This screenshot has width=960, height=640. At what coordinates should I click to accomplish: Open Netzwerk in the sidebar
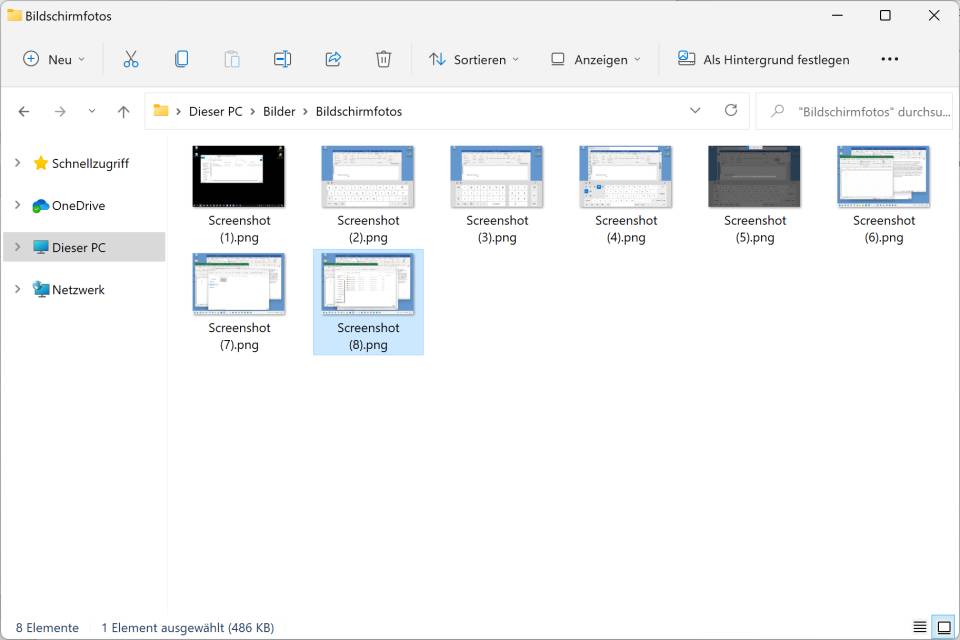coord(78,289)
